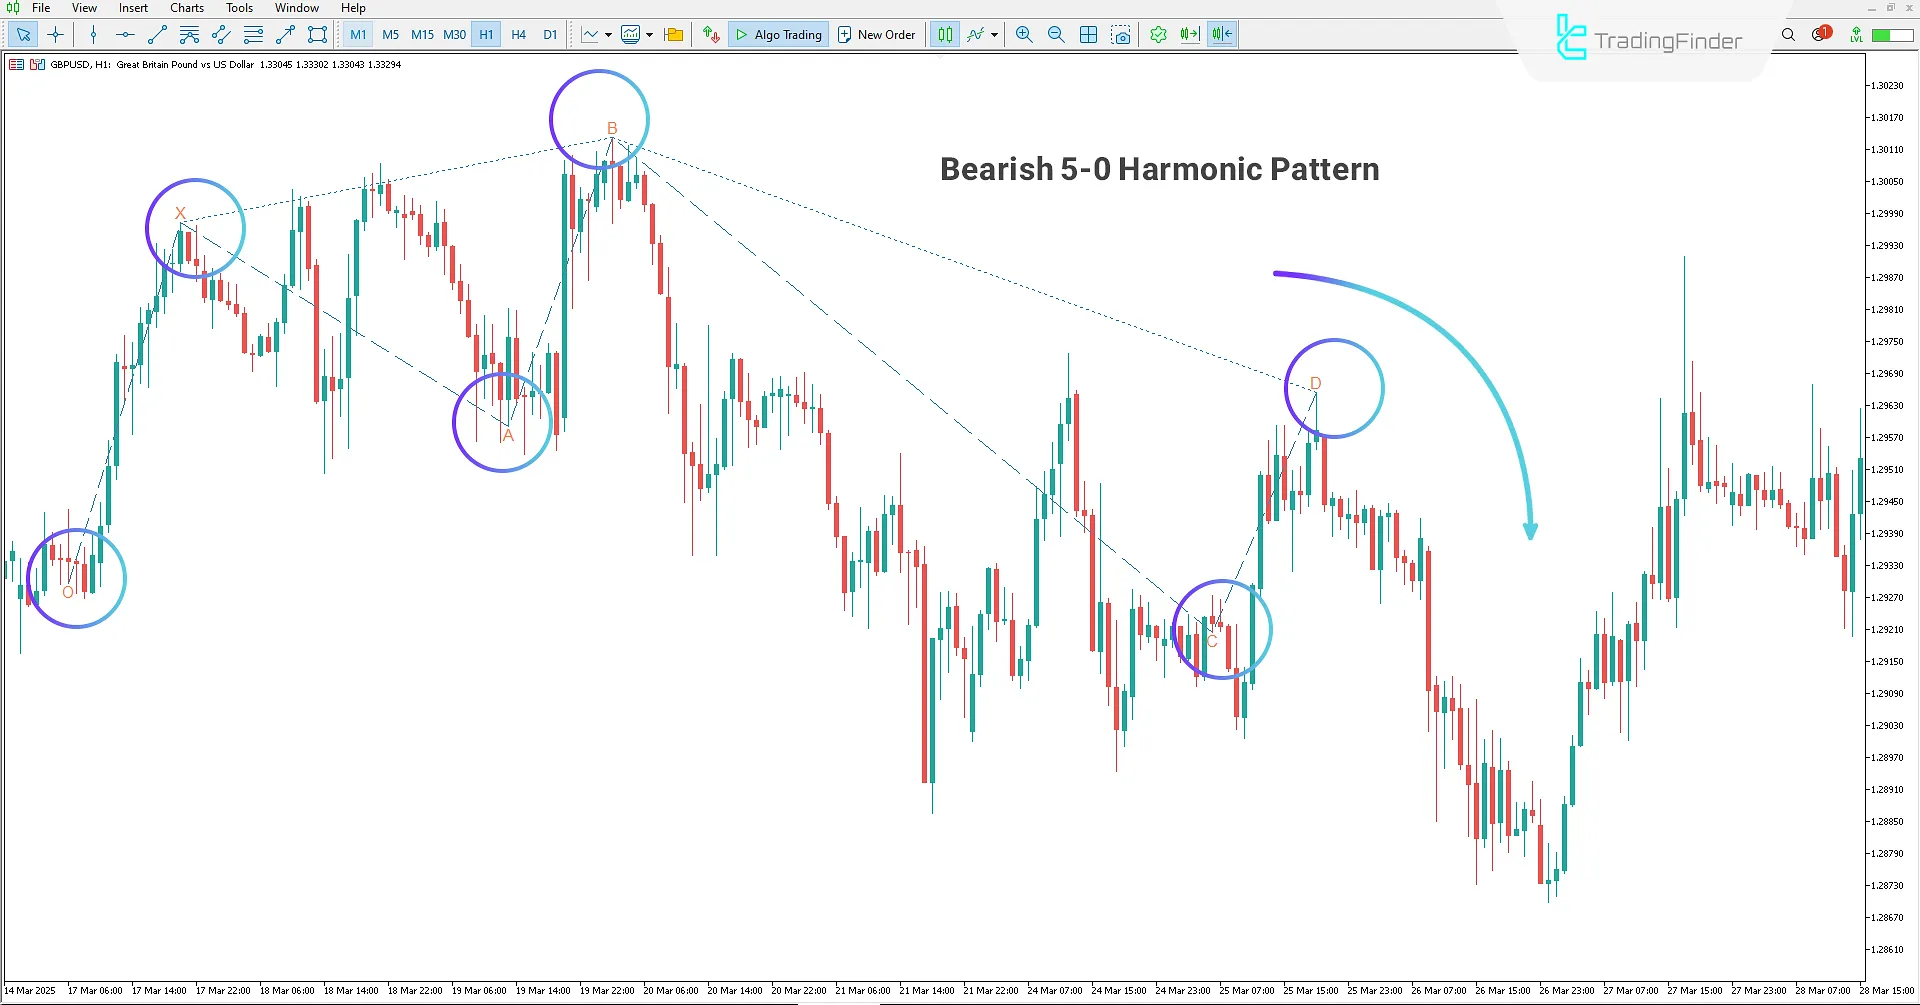Capture a chart screenshot
The height and width of the screenshot is (1005, 1920).
pos(1121,34)
